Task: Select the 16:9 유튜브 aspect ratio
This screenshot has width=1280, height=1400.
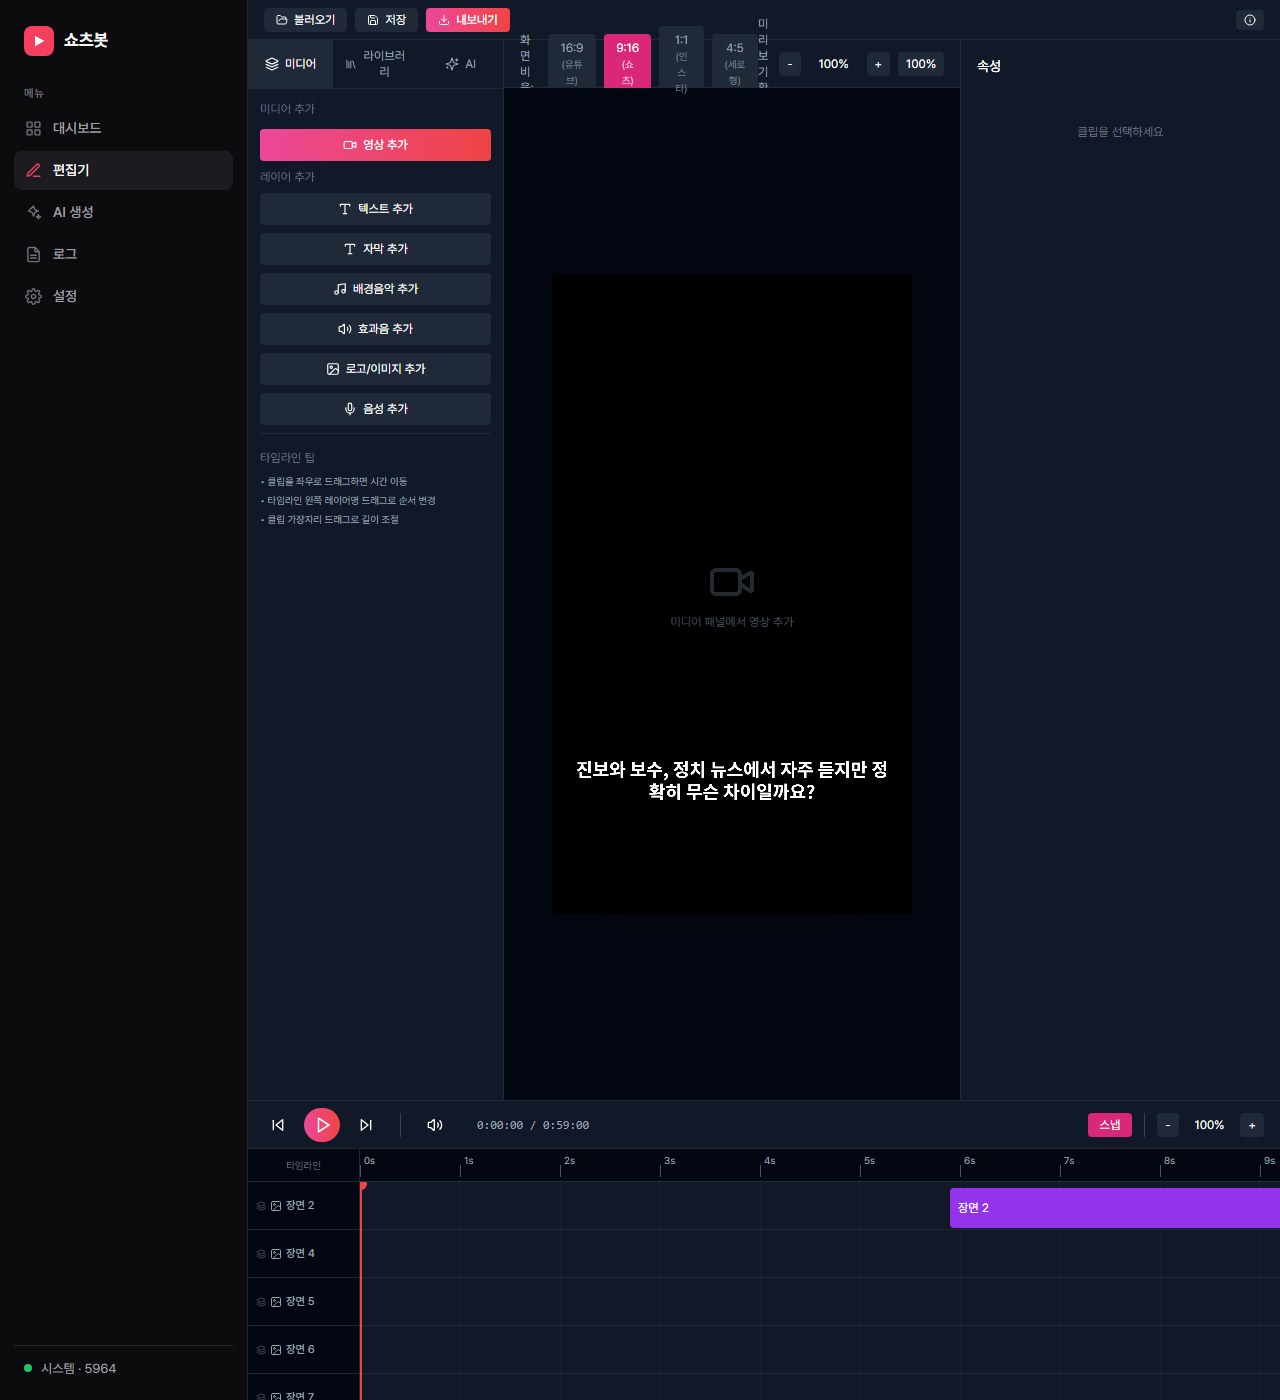Action: click(572, 62)
